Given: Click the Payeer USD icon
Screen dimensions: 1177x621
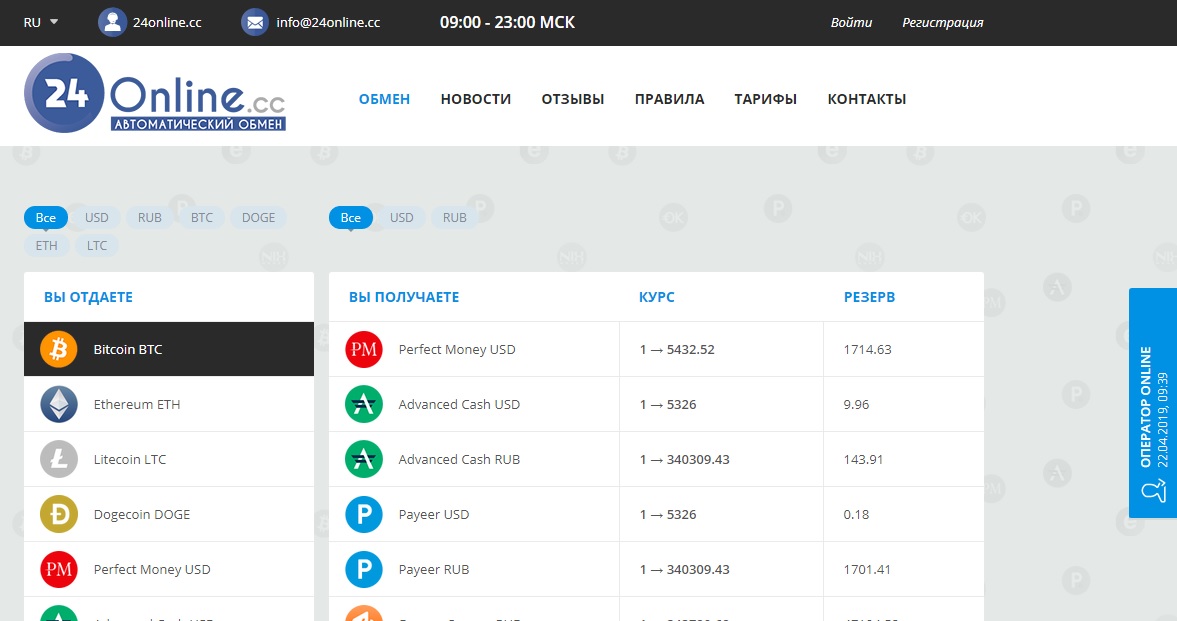Looking at the screenshot, I should click(x=364, y=515).
